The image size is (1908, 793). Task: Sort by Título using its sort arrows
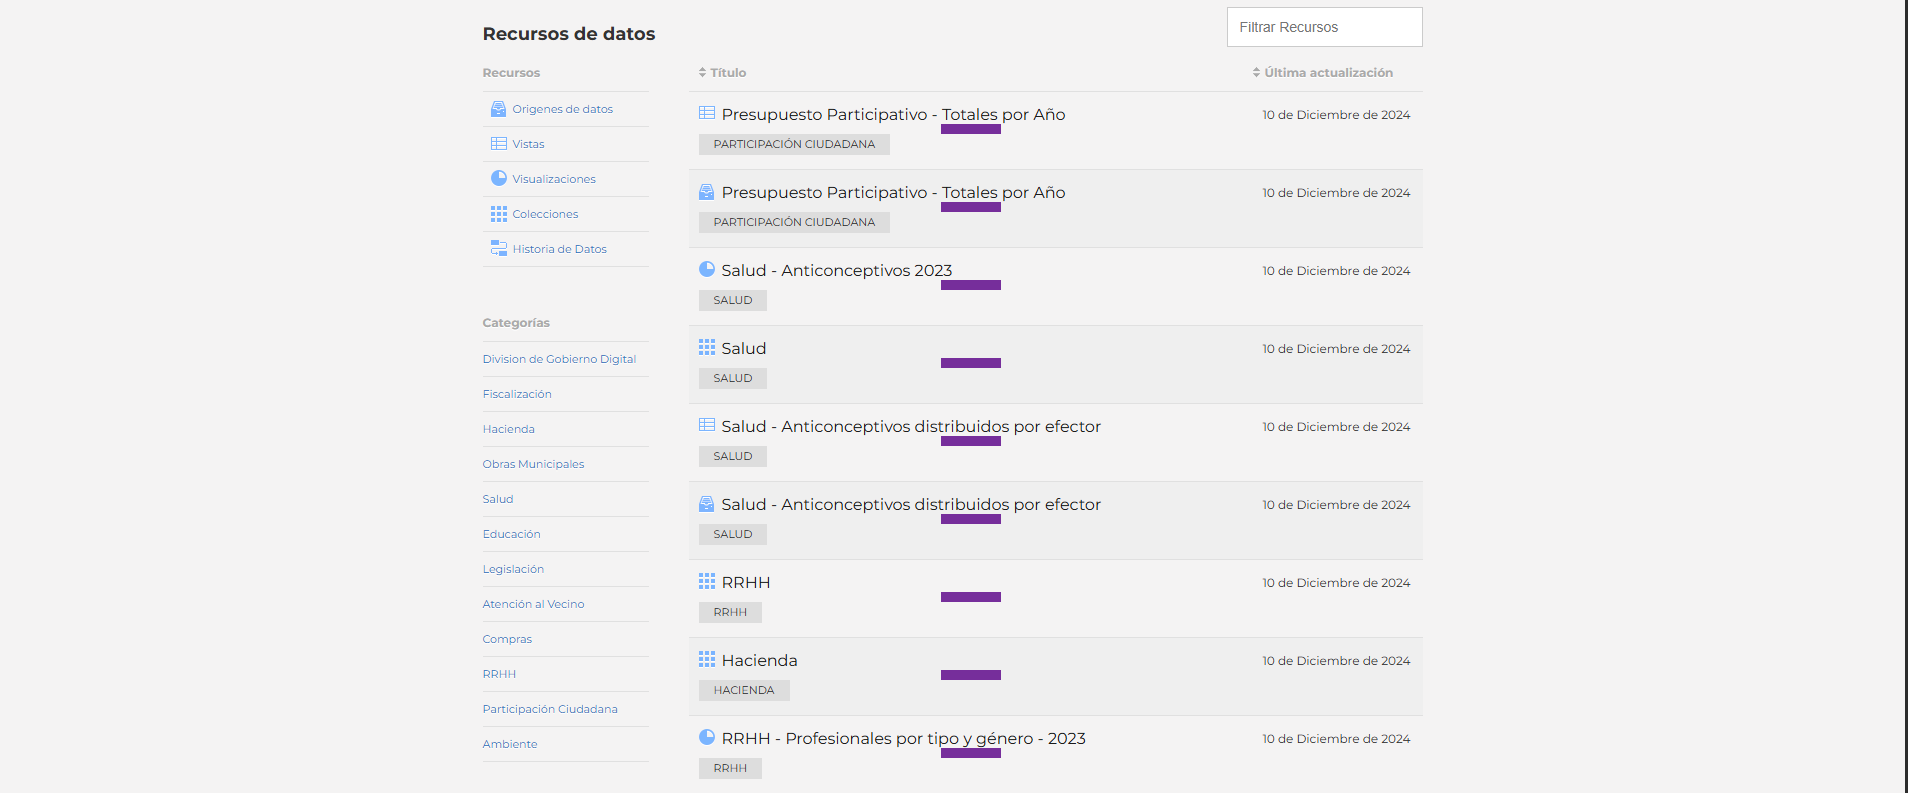pos(702,73)
